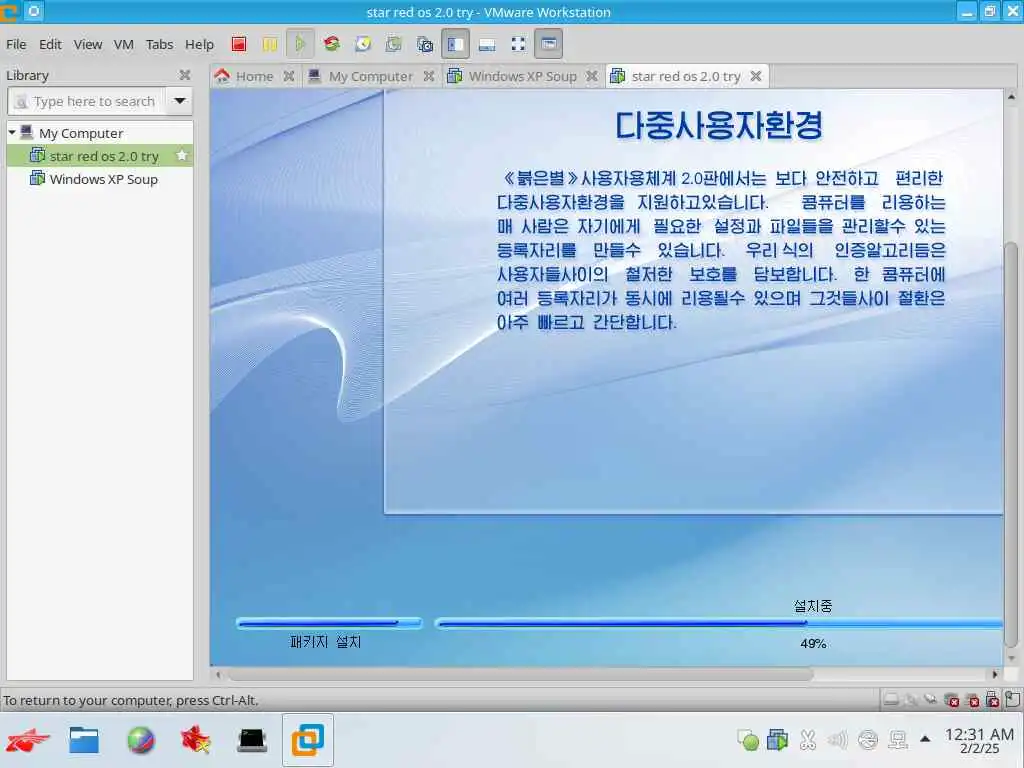The height and width of the screenshot is (768, 1024).
Task: Click the 49% progress text
Action: 813,644
